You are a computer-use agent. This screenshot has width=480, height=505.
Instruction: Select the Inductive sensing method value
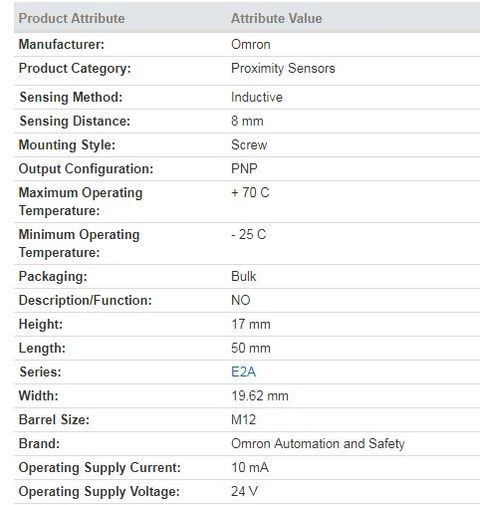(x=257, y=97)
